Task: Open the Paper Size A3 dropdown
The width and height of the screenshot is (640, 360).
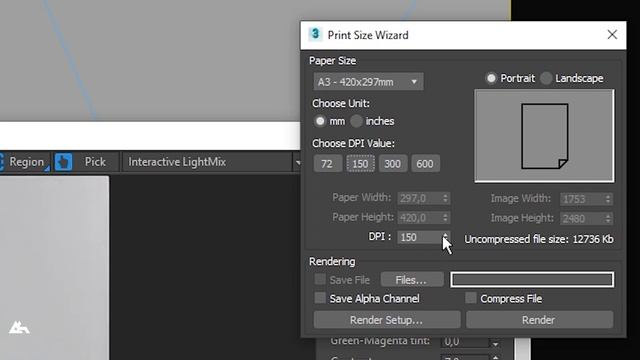Action: click(368, 82)
